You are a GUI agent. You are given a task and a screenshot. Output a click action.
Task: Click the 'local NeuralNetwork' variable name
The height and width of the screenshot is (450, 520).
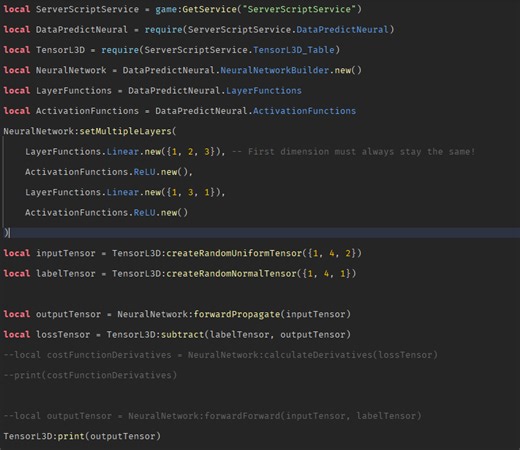pyautogui.click(x=71, y=70)
